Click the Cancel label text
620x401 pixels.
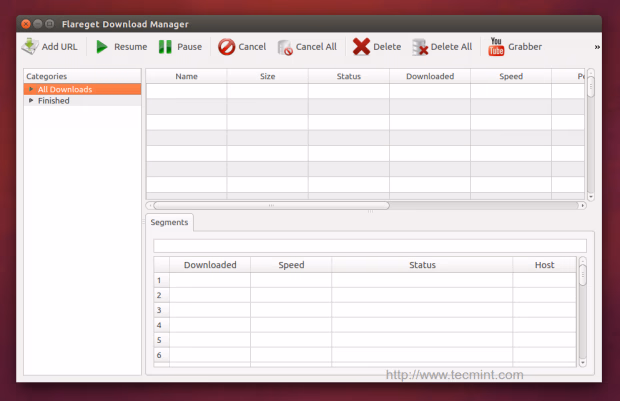(x=252, y=47)
